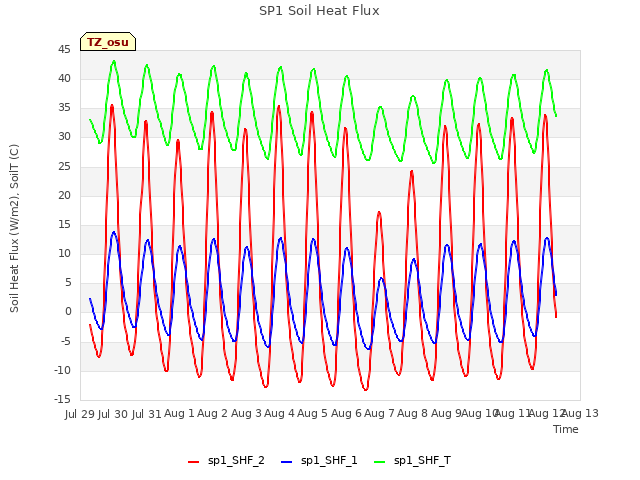Viewport: 640px width, 480px height.
Task: Select the sp1_SHF_2 legend label
Action: pyautogui.click(x=236, y=461)
